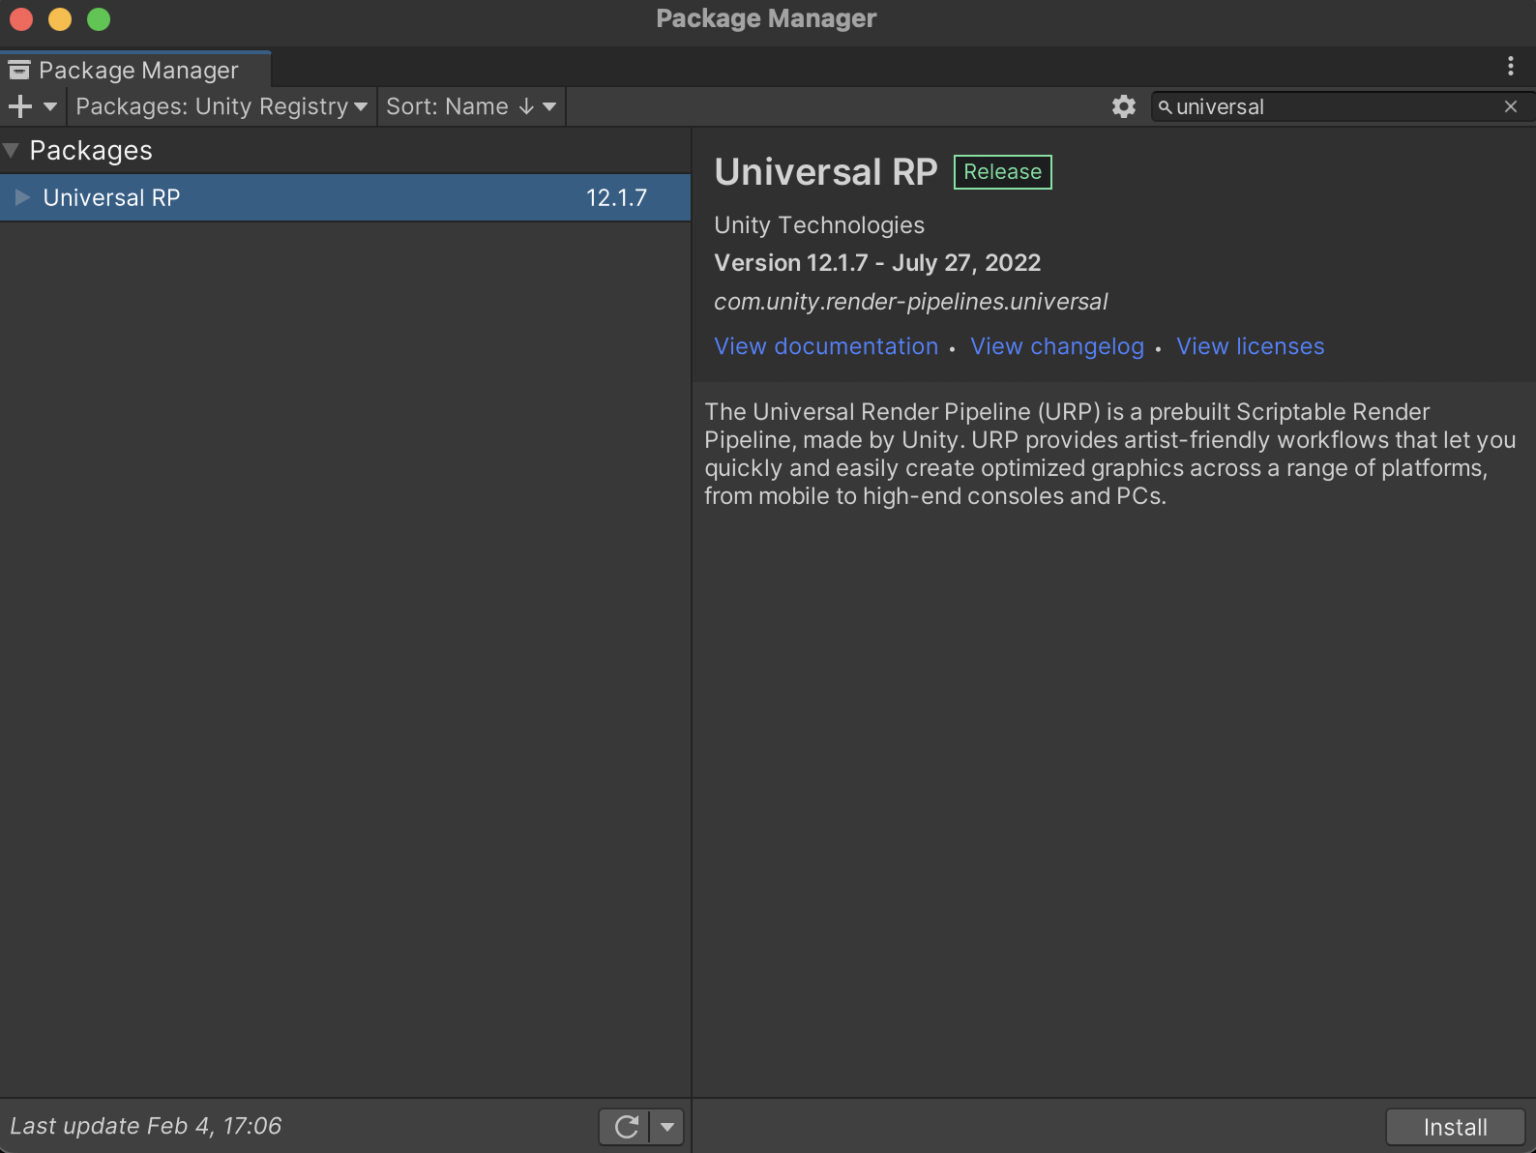Open the three-dot kebab menu
Screen dimensions: 1536x1153
[1510, 66]
